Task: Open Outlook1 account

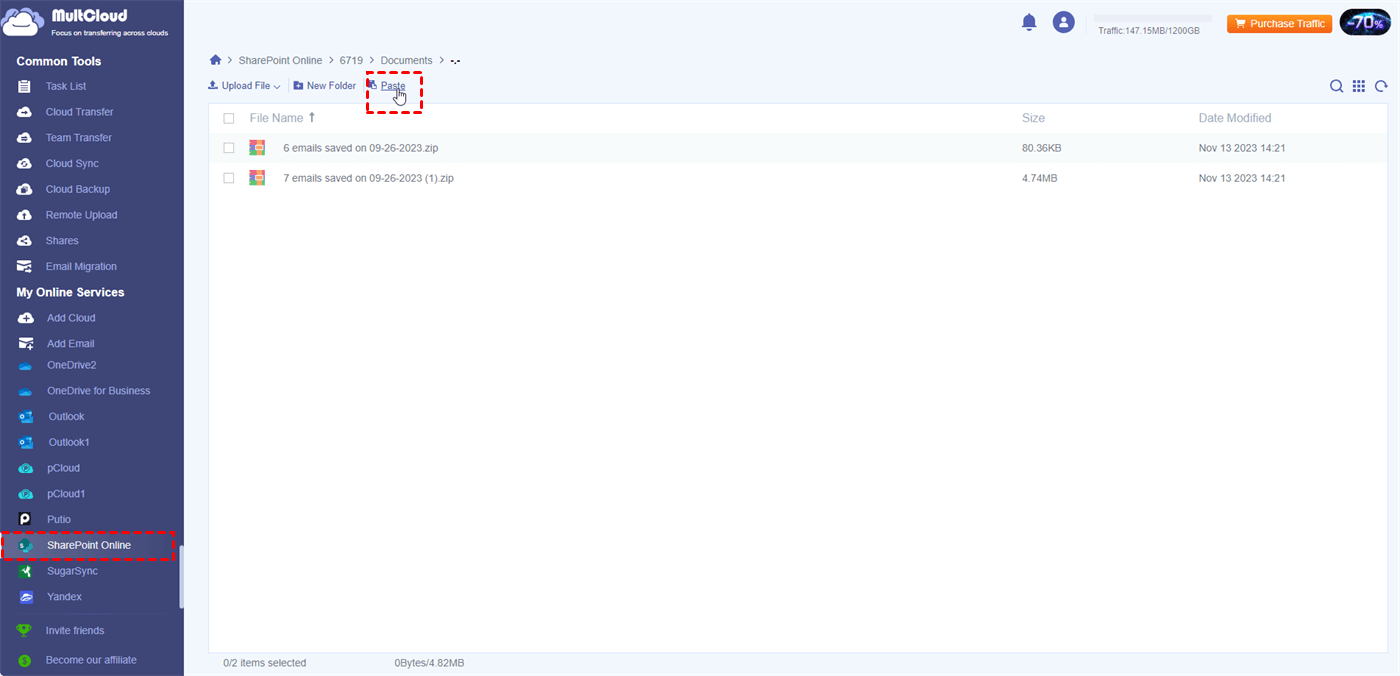Action: [x=69, y=442]
